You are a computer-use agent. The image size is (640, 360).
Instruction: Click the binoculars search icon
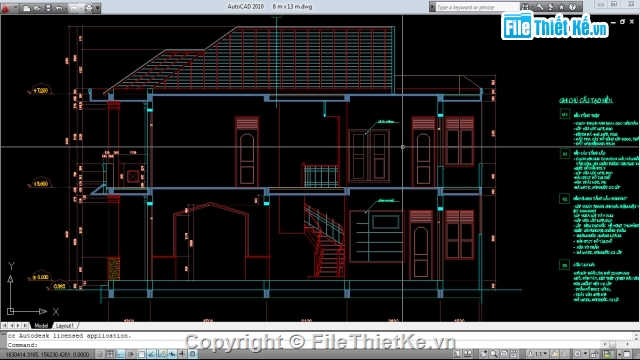[x=525, y=7]
